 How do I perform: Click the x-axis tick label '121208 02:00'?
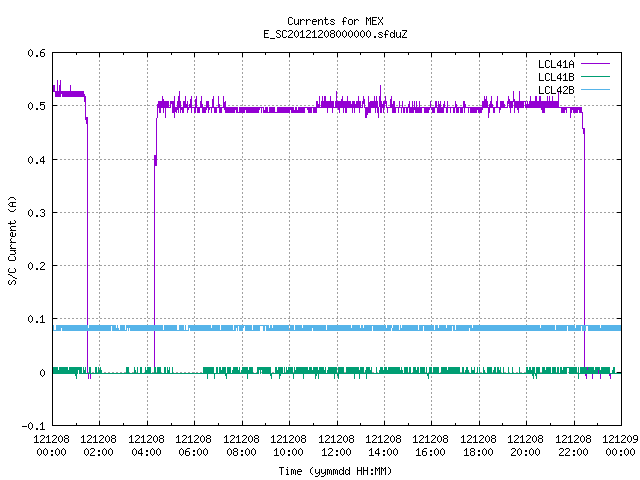(98, 446)
